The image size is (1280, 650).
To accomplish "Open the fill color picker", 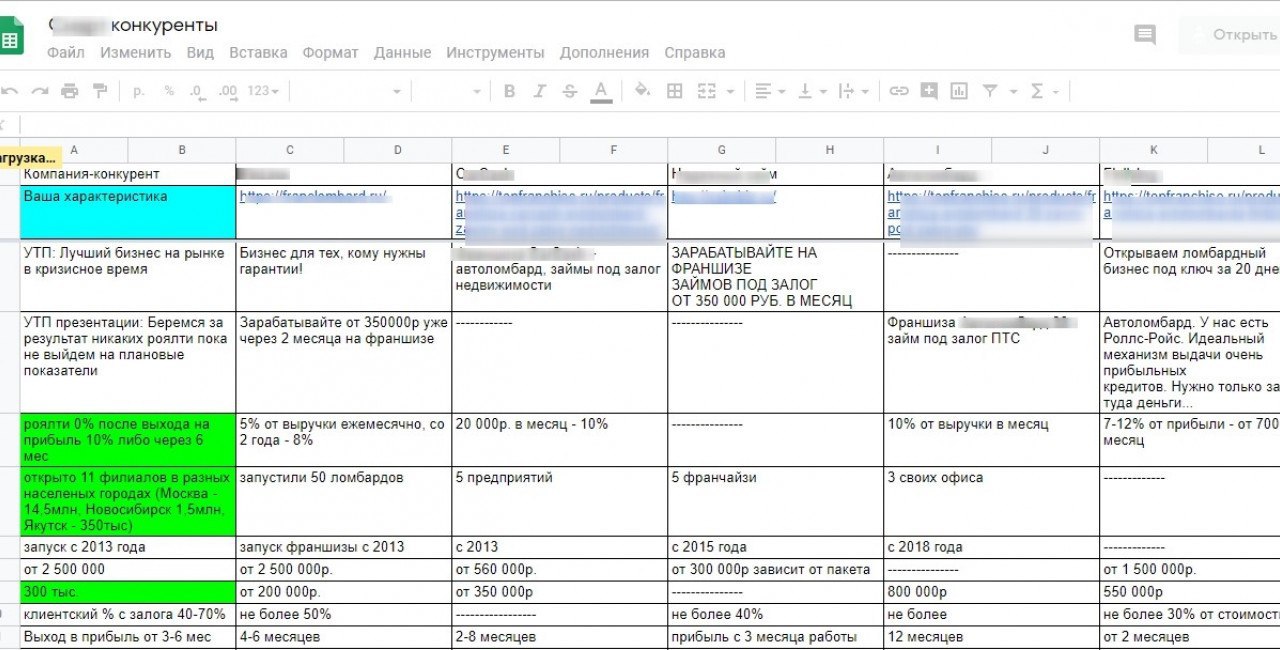I will 643,91.
